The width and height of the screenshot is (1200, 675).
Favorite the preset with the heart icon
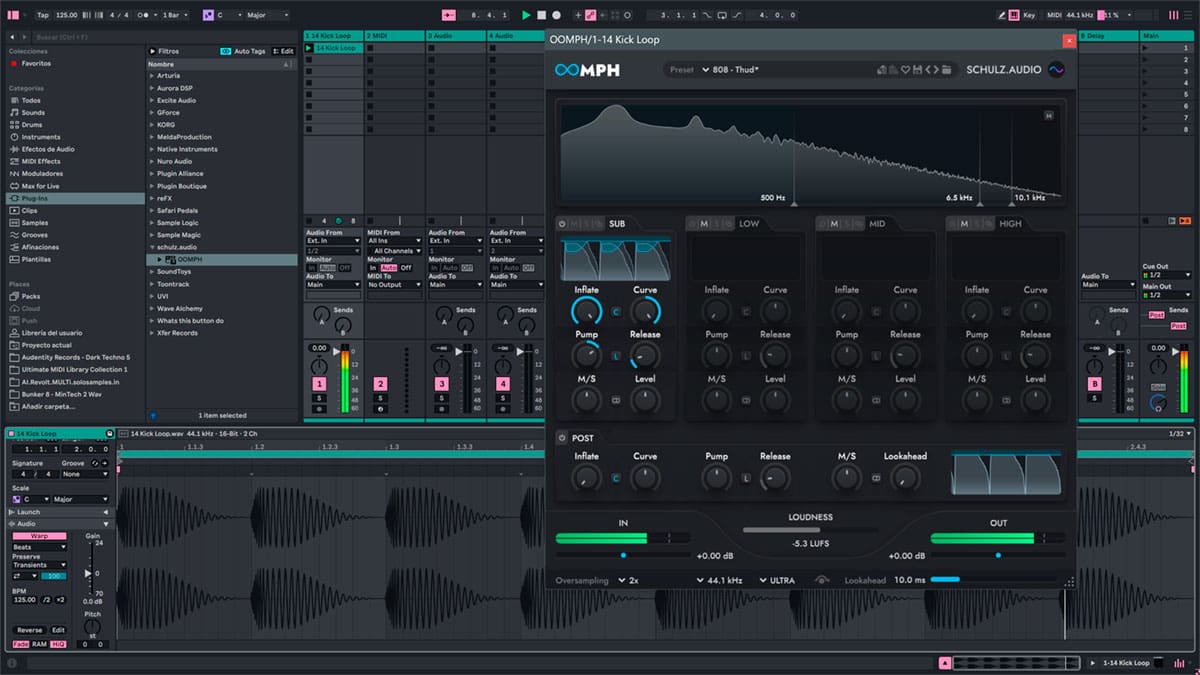coord(906,70)
